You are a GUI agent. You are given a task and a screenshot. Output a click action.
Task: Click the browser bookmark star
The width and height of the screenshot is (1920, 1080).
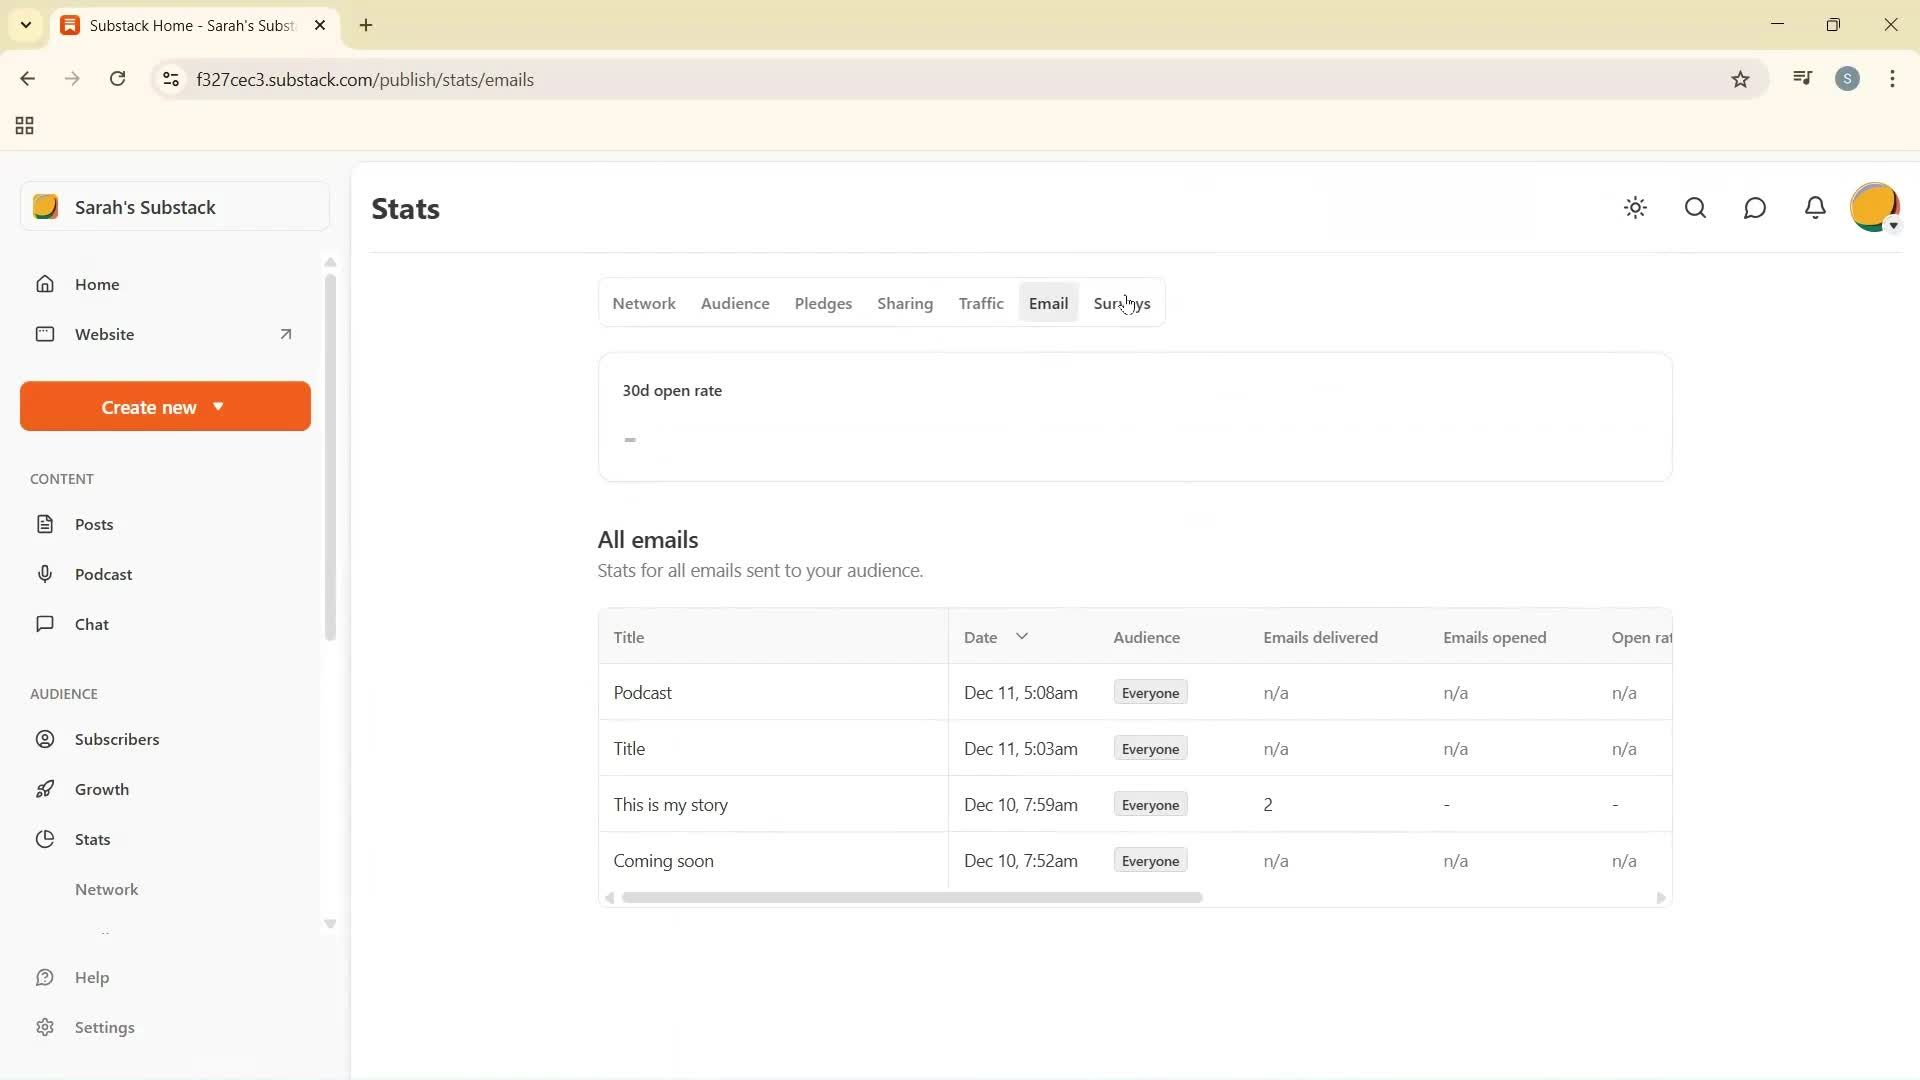[1740, 79]
